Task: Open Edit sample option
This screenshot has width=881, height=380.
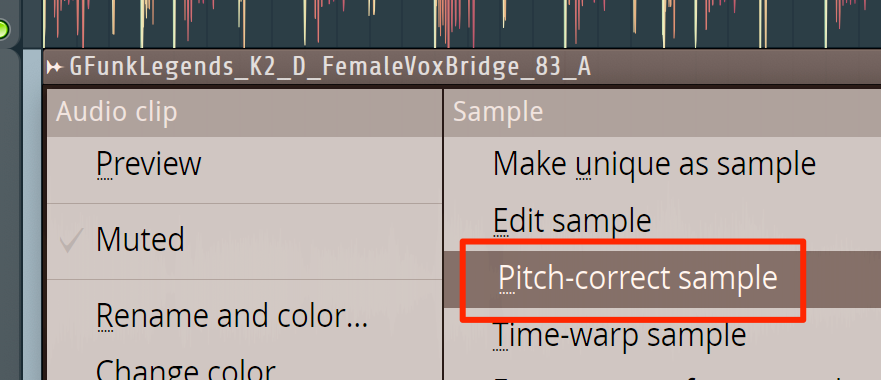Action: coord(572,221)
